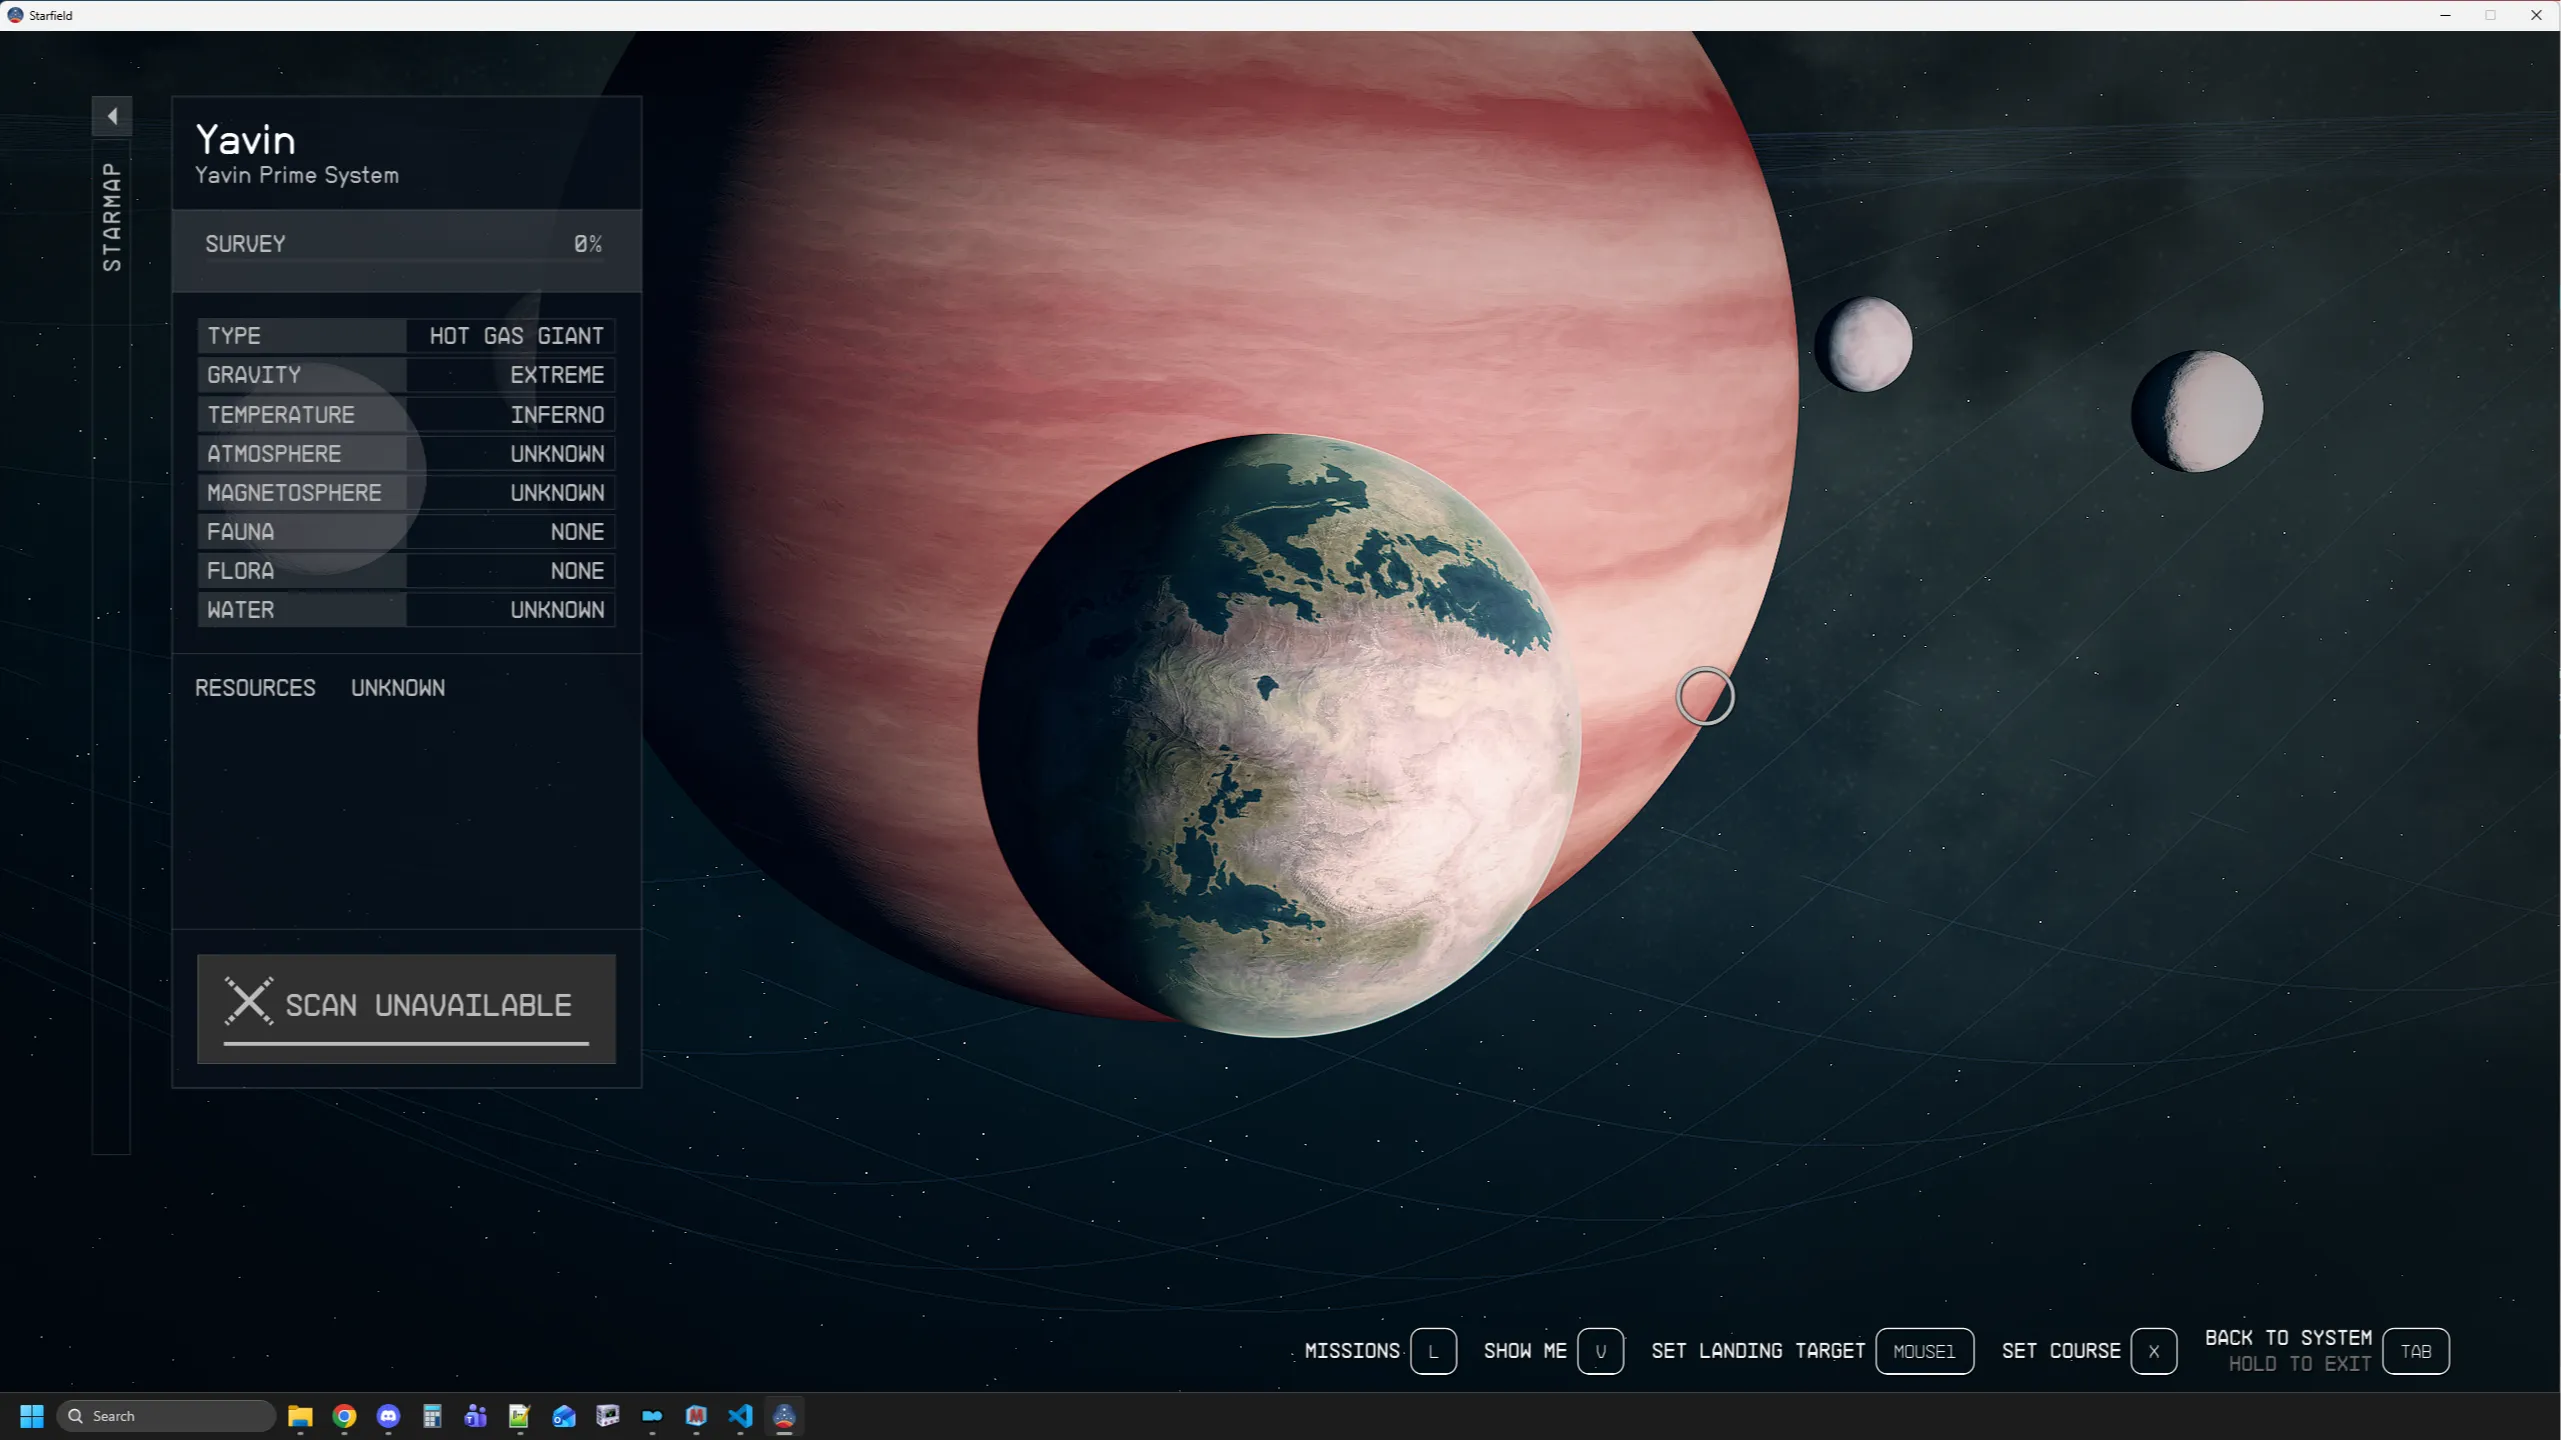2561x1440 pixels.
Task: Click the WATER row showing Unknown
Action: coord(406,610)
